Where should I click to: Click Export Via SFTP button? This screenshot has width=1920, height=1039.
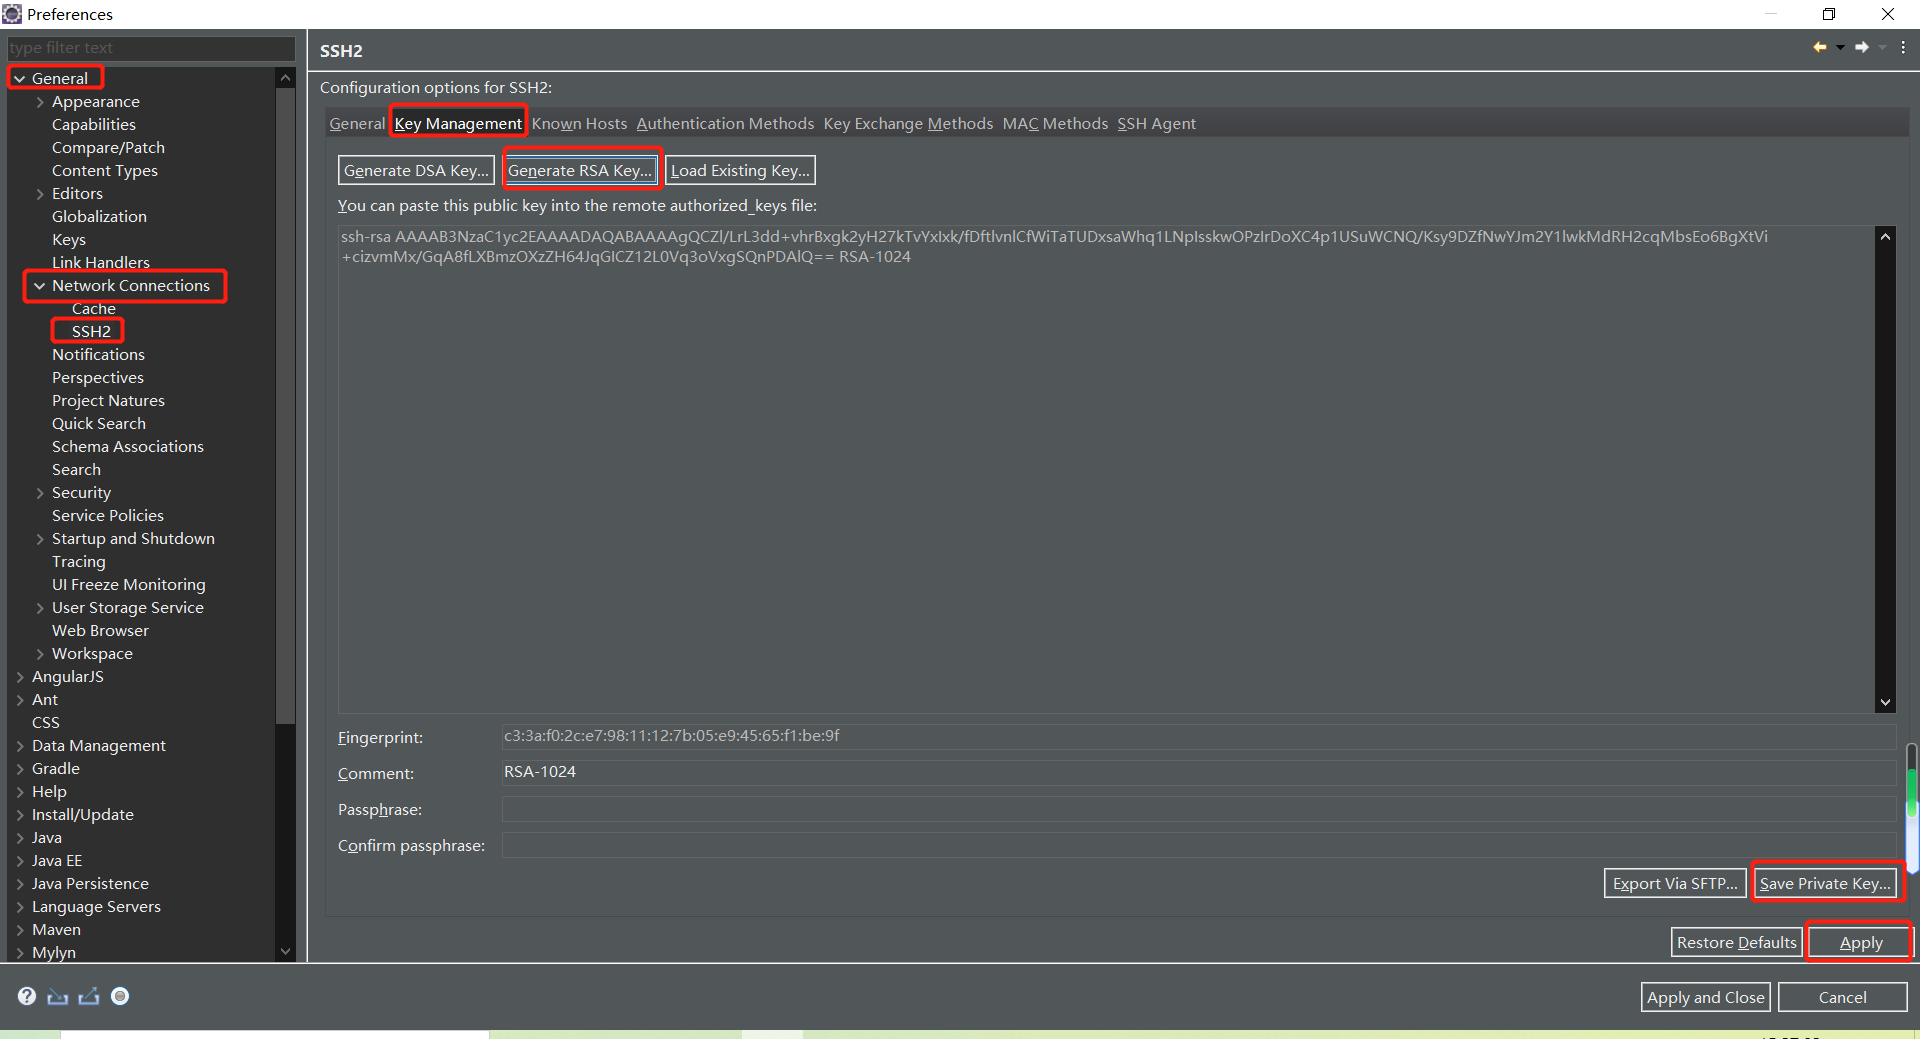coord(1675,883)
